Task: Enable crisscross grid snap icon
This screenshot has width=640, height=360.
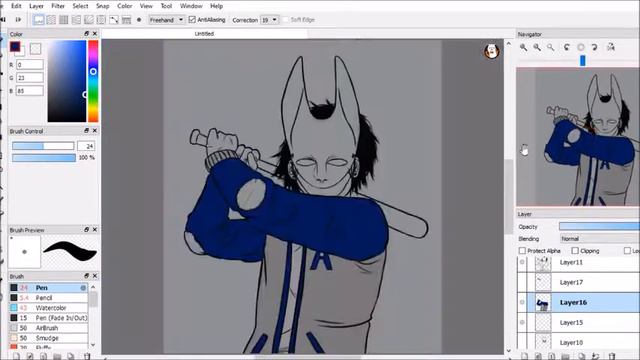Action: coord(64,20)
